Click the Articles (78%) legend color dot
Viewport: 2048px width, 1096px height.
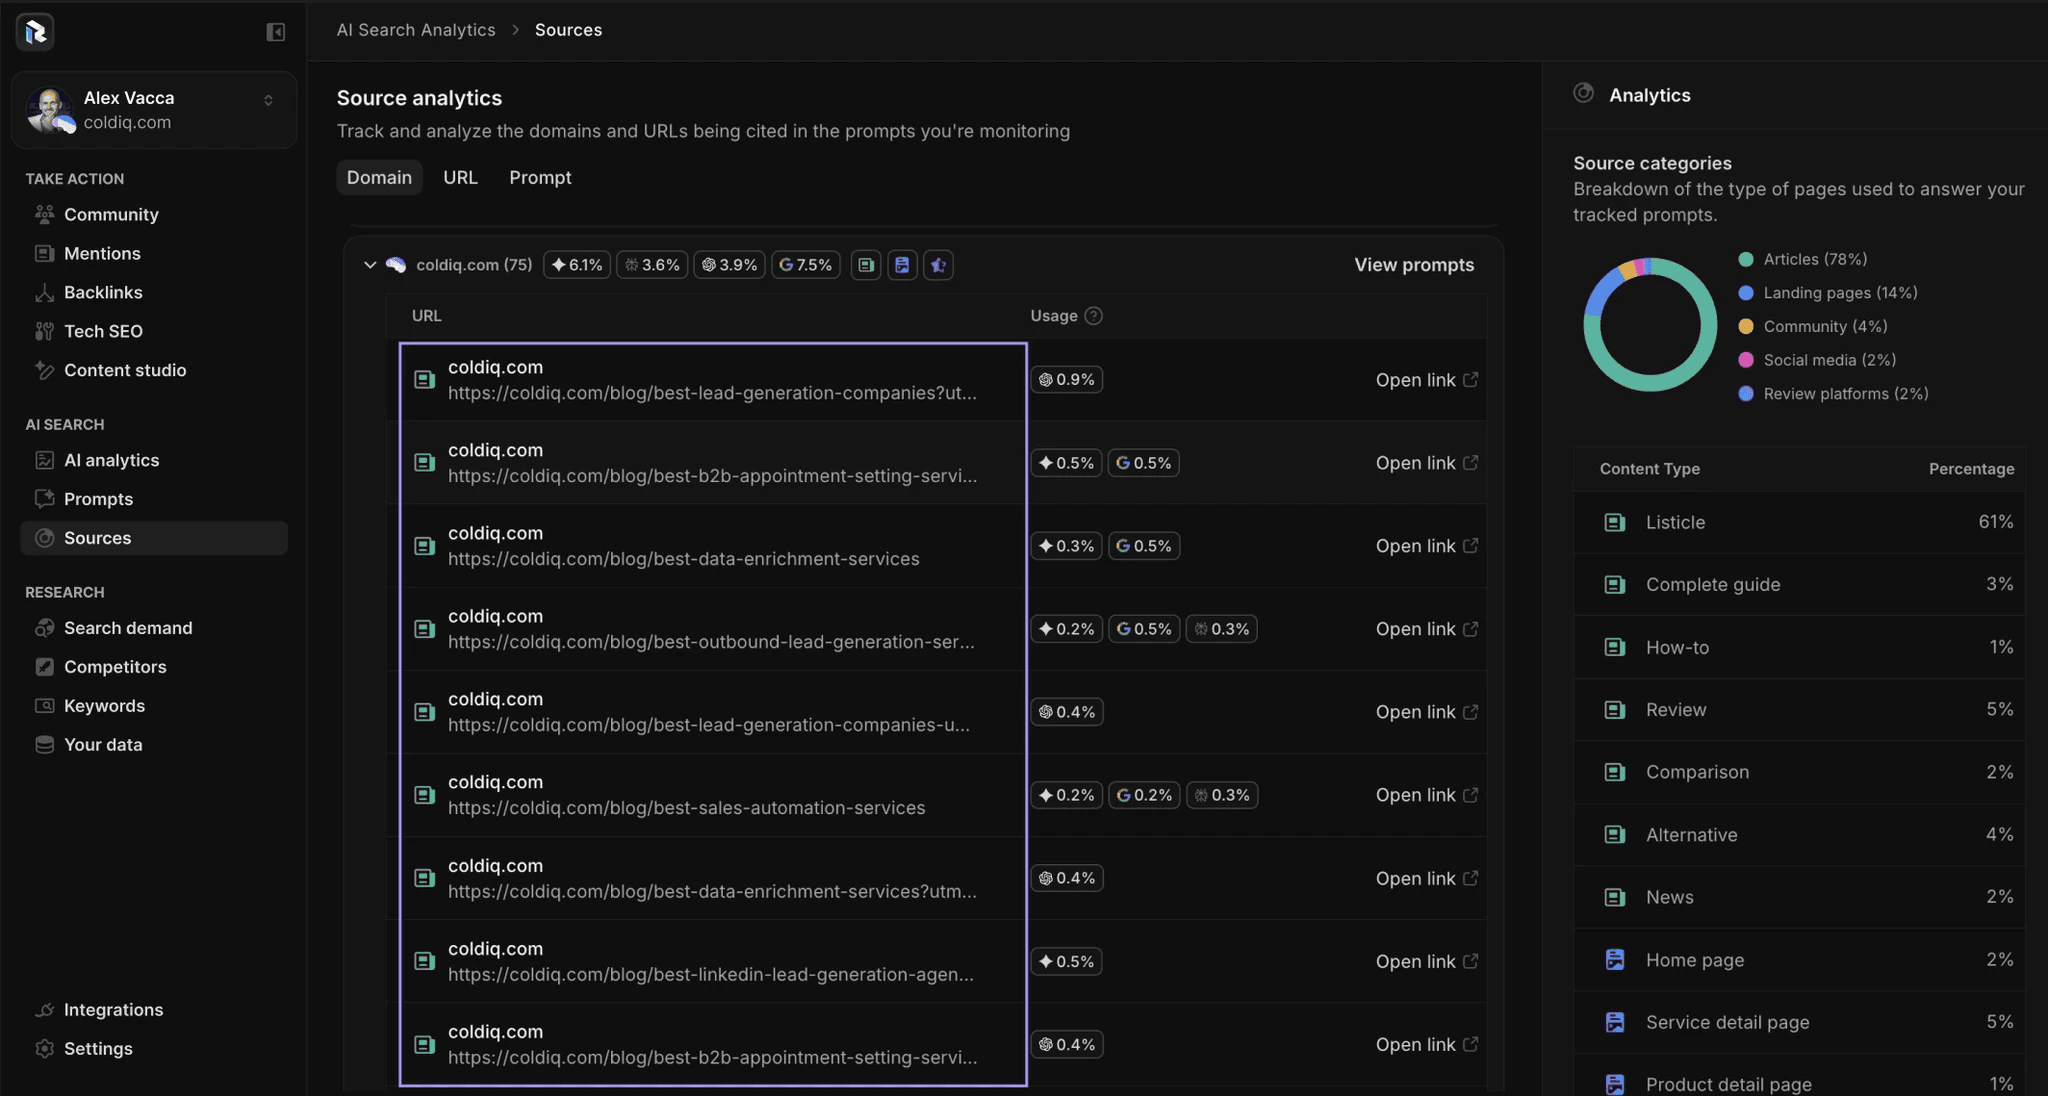tap(1746, 259)
